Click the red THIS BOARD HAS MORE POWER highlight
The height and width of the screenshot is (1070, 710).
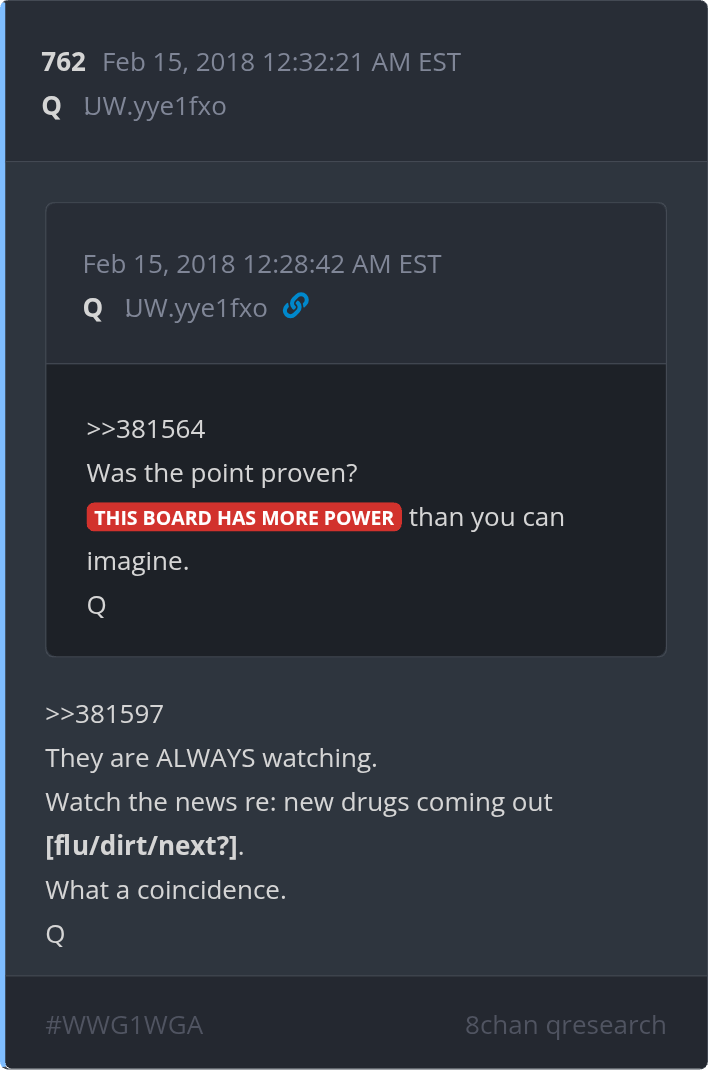[x=244, y=517]
